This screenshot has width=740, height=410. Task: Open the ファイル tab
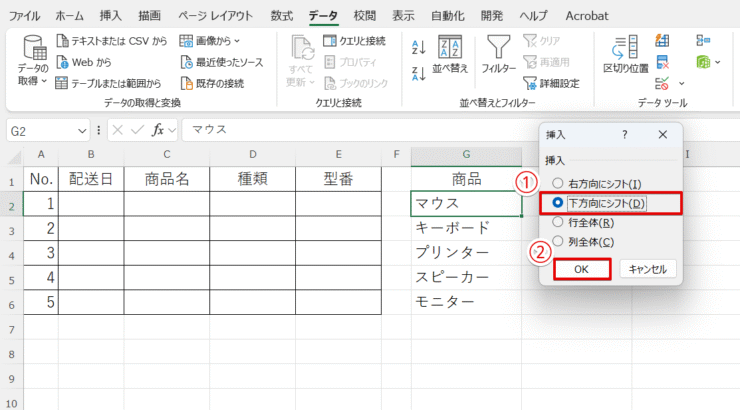(25, 16)
